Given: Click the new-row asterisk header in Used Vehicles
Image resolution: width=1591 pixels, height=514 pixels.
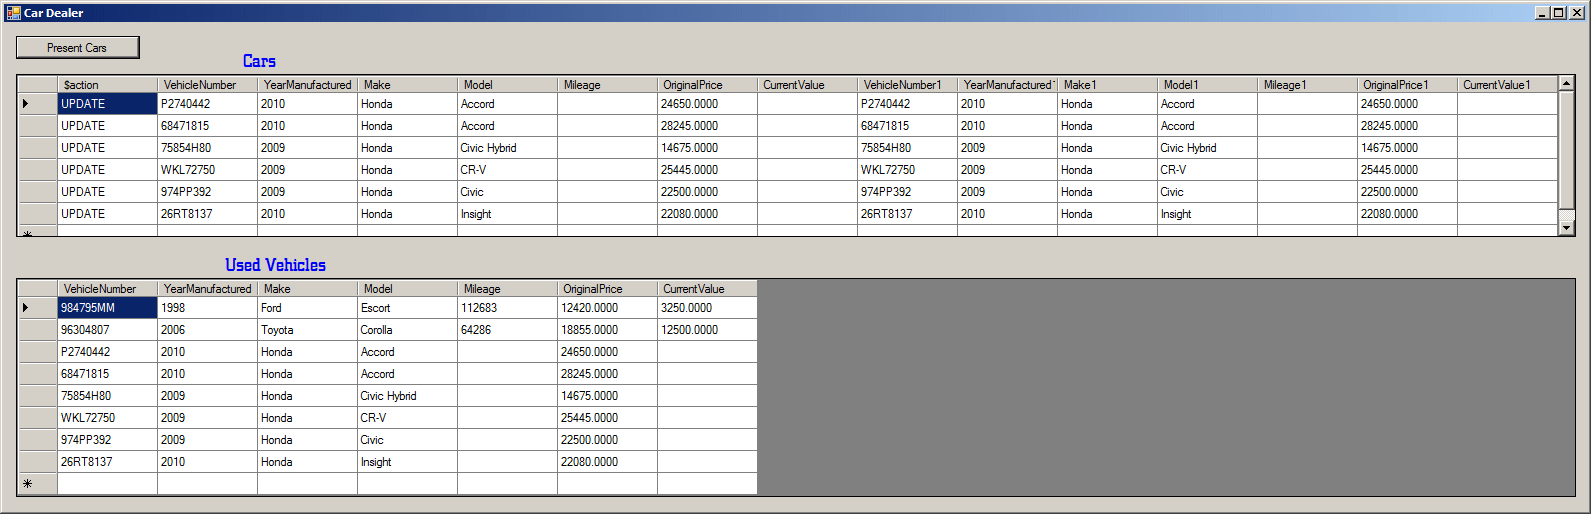Looking at the screenshot, I should [38, 484].
